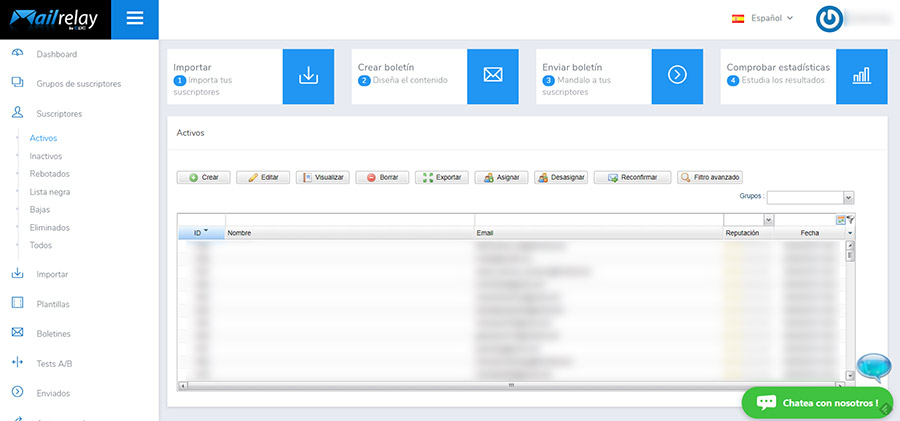Click the Importar download icon in sidebar
Image resolution: width=900 pixels, height=421 pixels.
click(18, 273)
